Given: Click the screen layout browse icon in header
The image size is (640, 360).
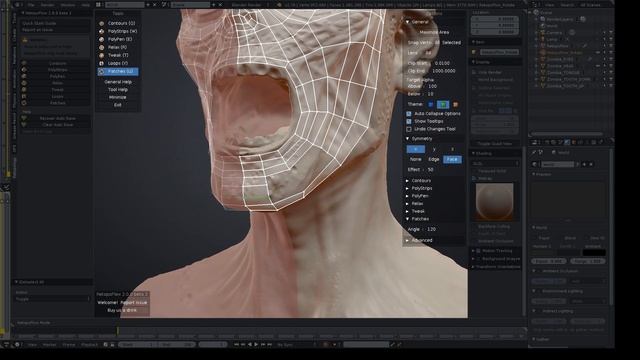Looking at the screenshot, I should 99,4.
